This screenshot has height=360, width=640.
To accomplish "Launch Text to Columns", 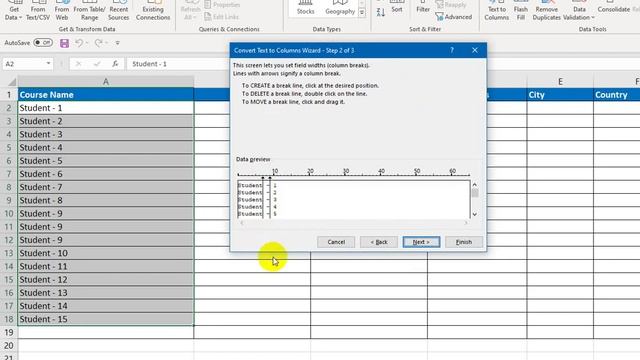I will (497, 10).
